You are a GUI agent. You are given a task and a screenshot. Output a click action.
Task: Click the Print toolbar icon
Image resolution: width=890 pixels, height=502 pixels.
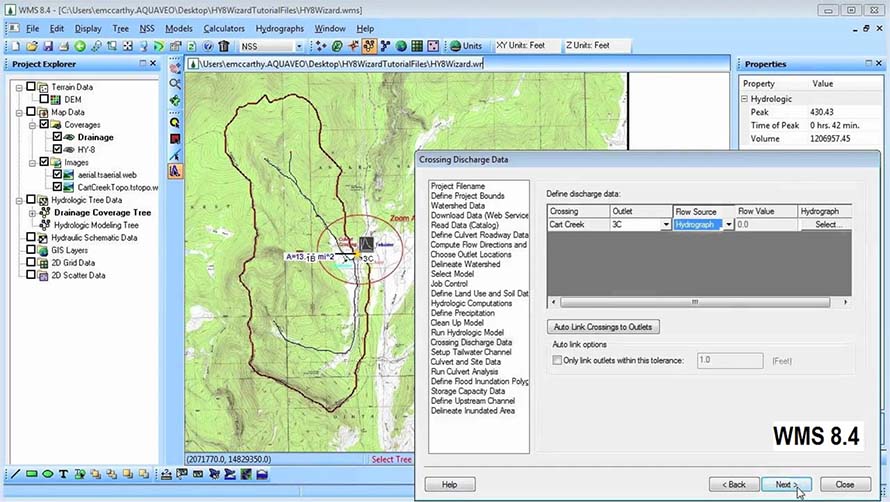coord(64,46)
